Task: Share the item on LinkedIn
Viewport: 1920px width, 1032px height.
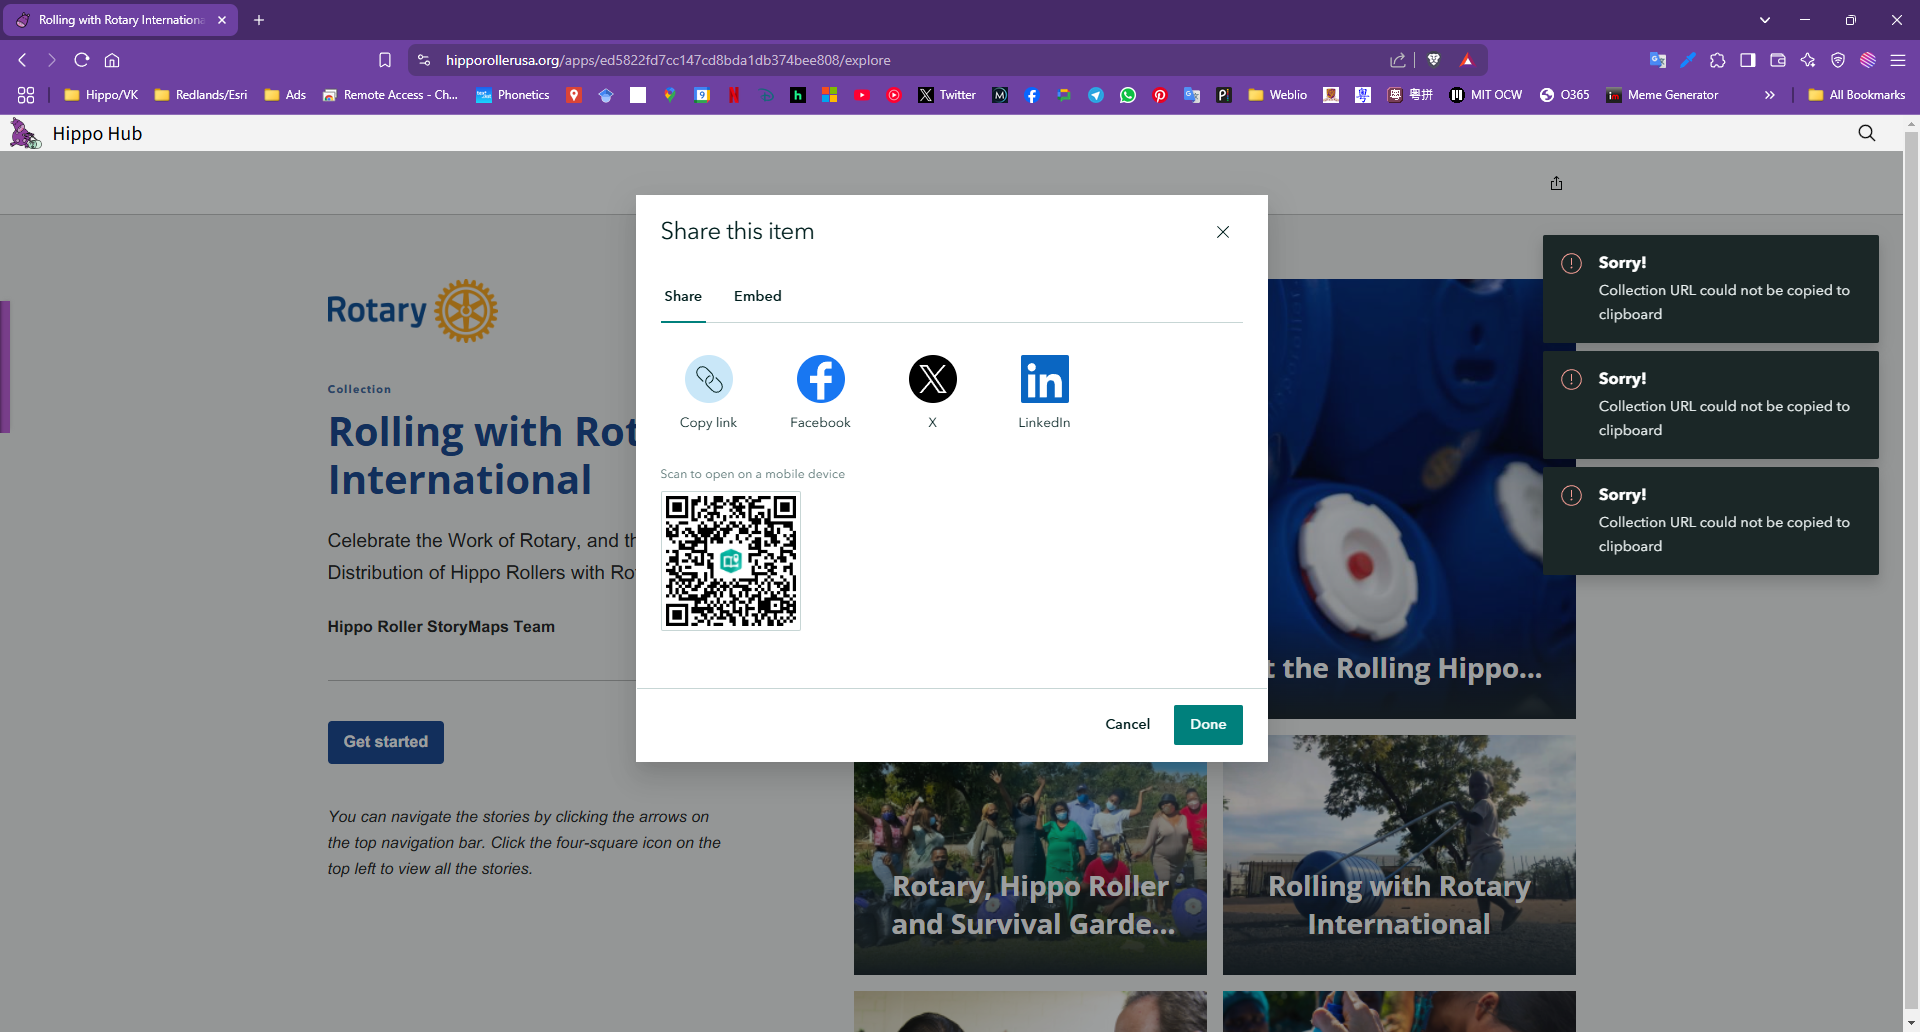Action: click(1045, 379)
